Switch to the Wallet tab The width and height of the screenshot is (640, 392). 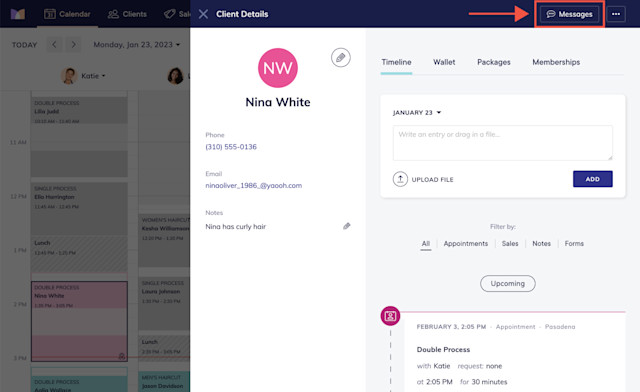tap(444, 62)
